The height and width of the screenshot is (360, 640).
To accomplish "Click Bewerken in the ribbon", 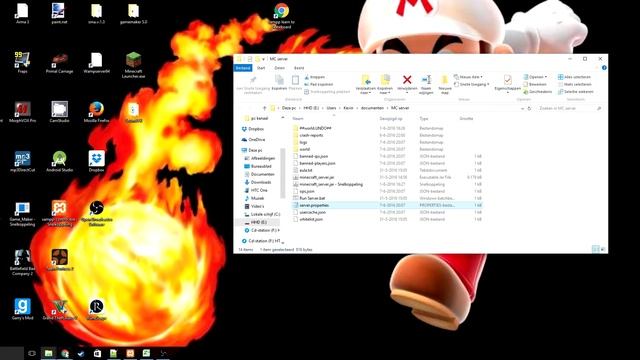I will click(x=535, y=84).
